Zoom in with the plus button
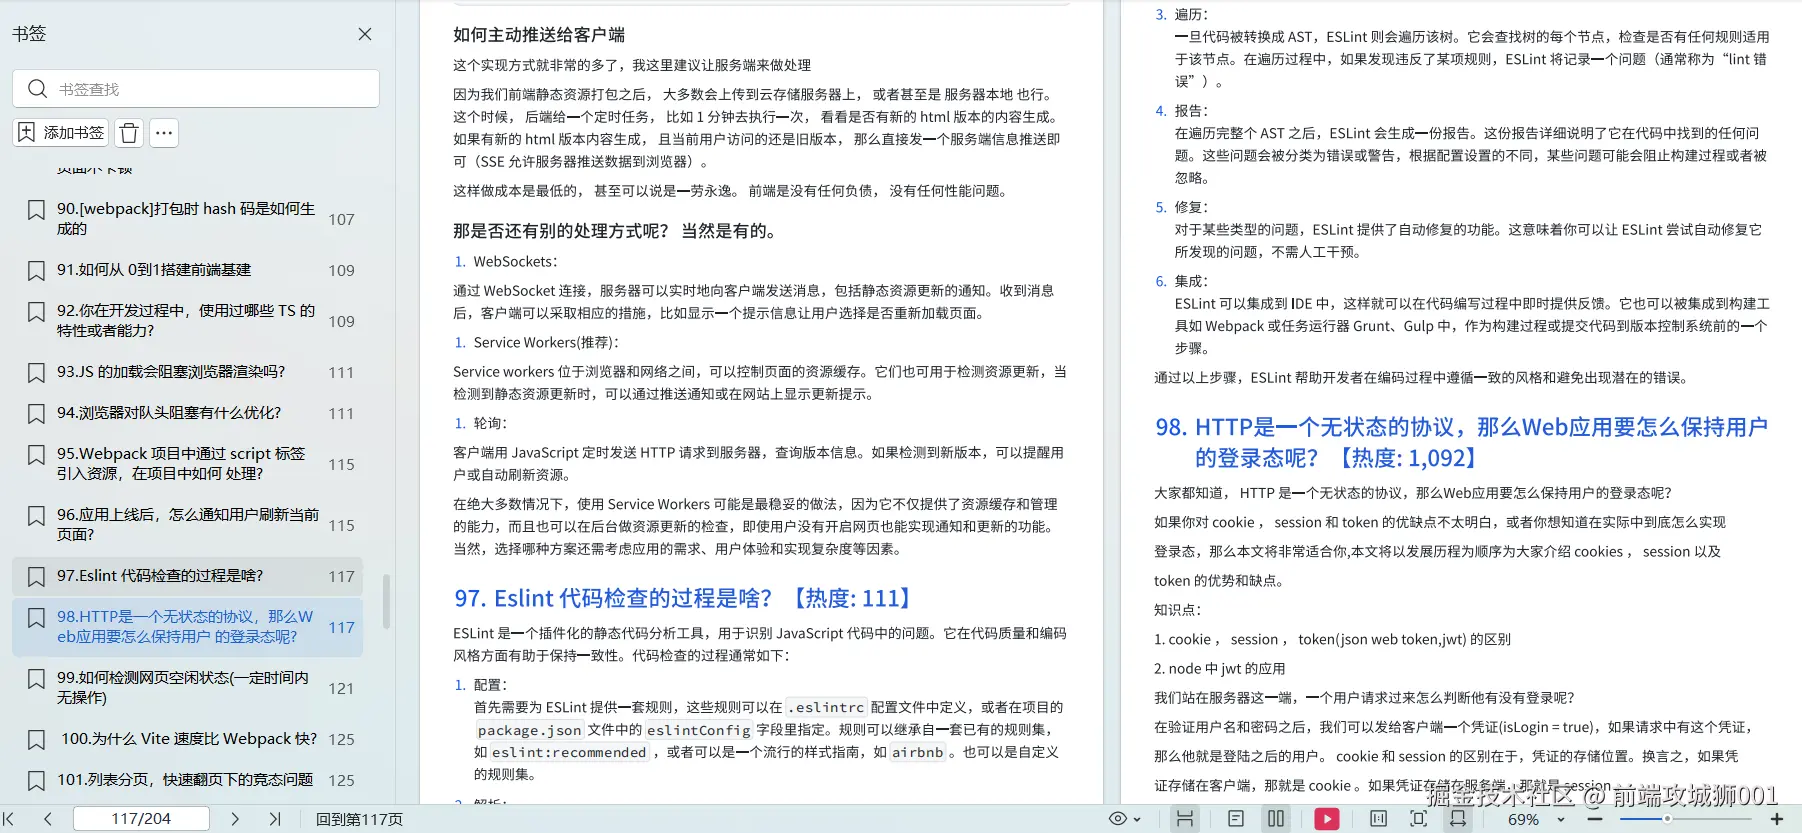Screen dimensions: 1802x833 pos(1777,819)
